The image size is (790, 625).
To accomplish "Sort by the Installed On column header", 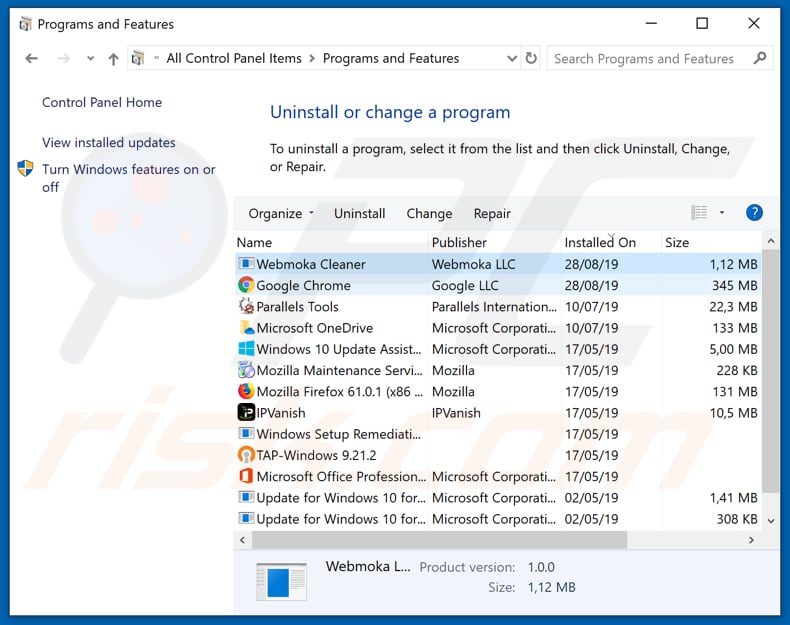I will click(611, 242).
